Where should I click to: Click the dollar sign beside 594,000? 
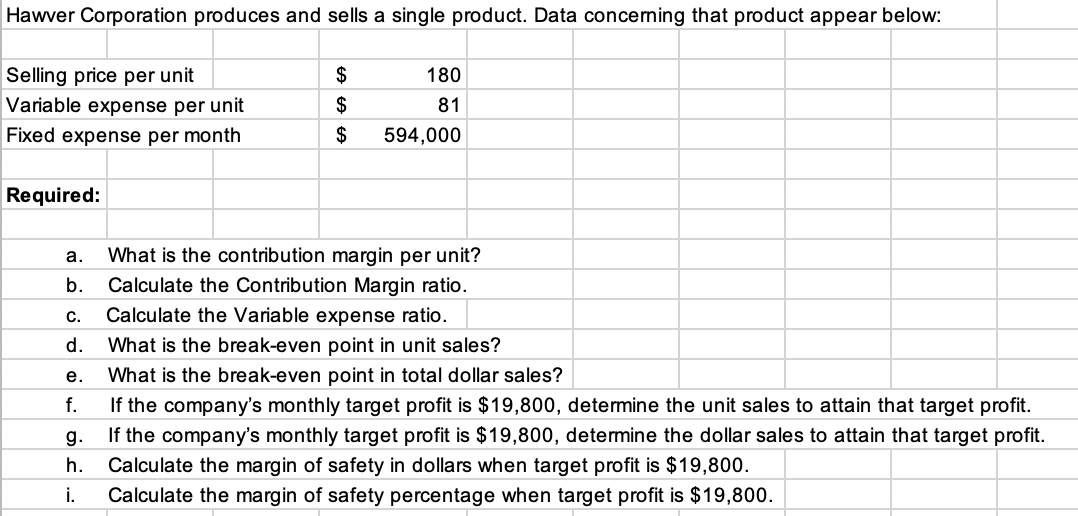point(340,135)
